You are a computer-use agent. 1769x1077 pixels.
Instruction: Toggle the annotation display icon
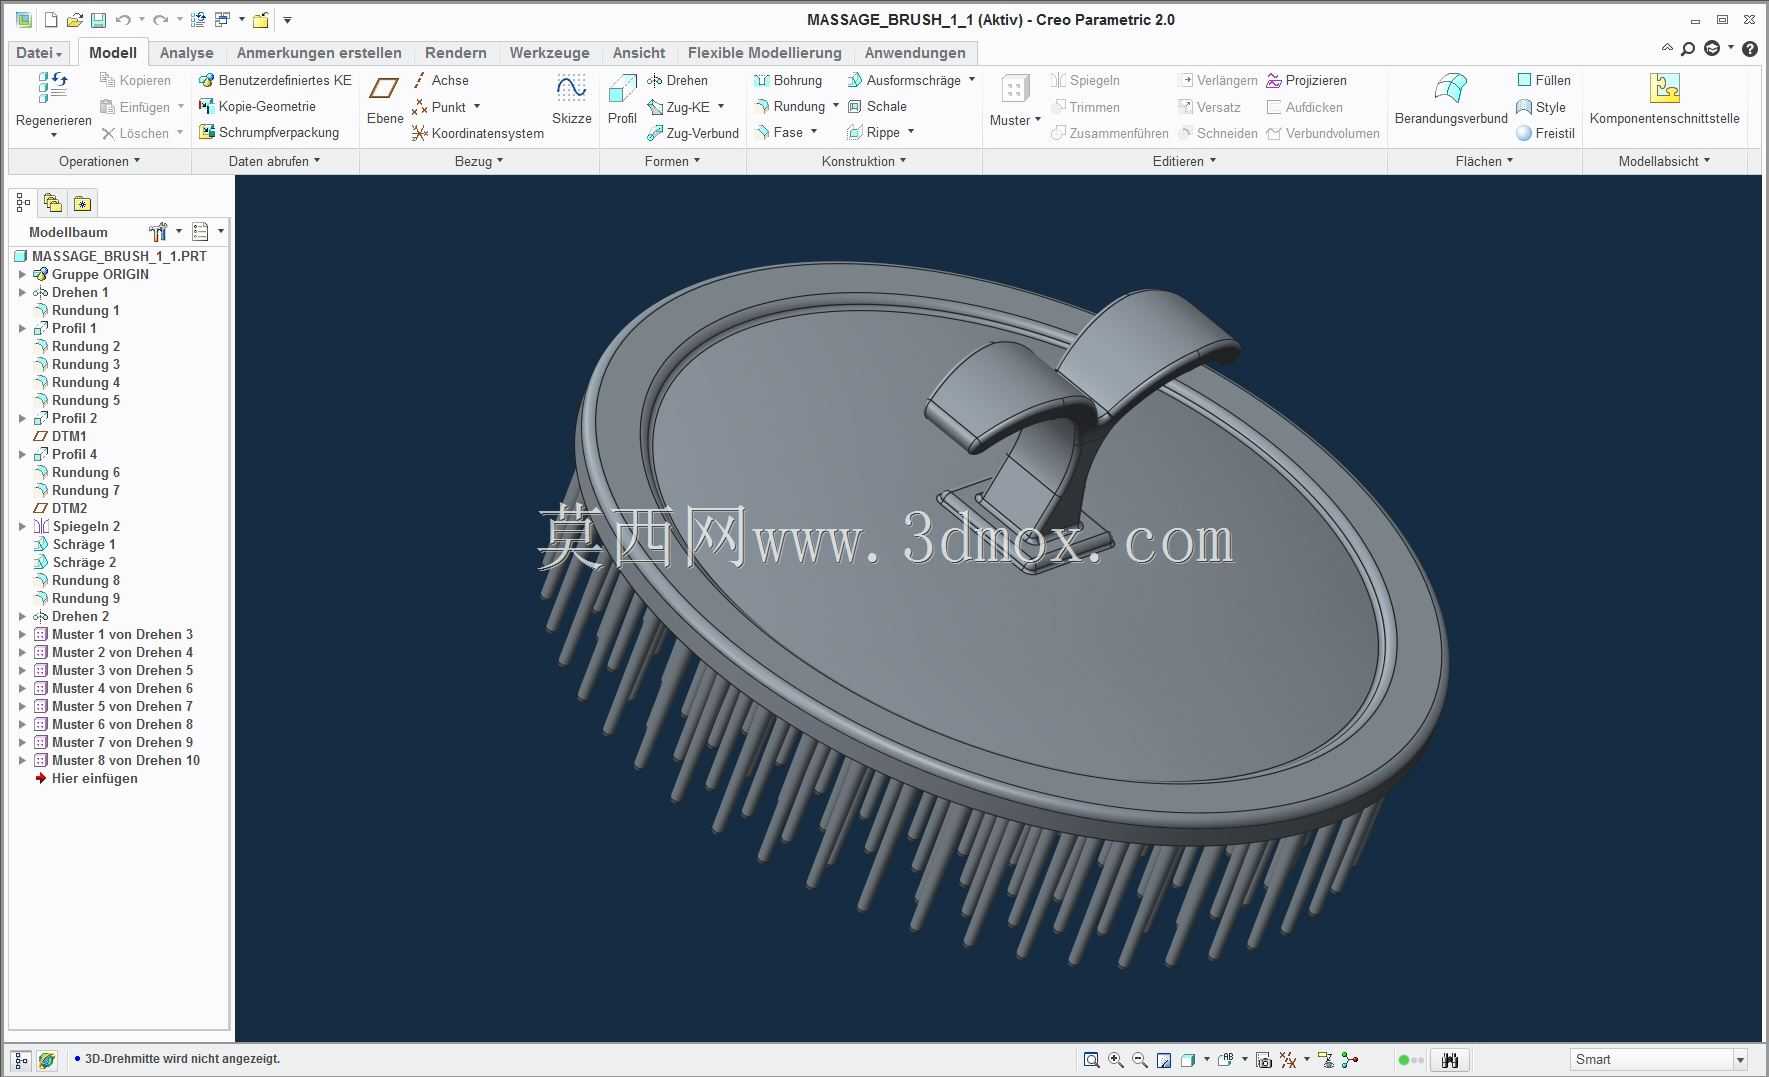[1326, 1060]
